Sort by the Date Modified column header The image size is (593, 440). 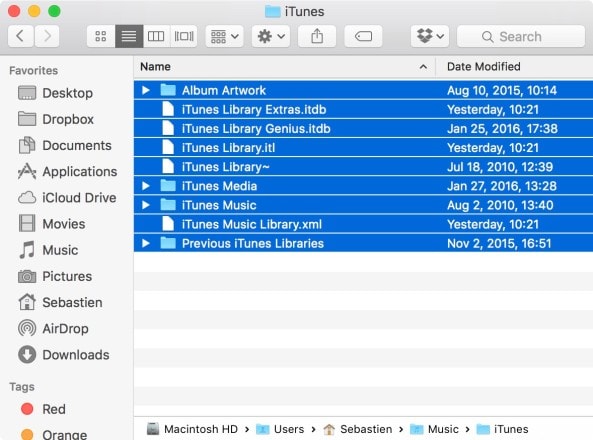pos(484,67)
